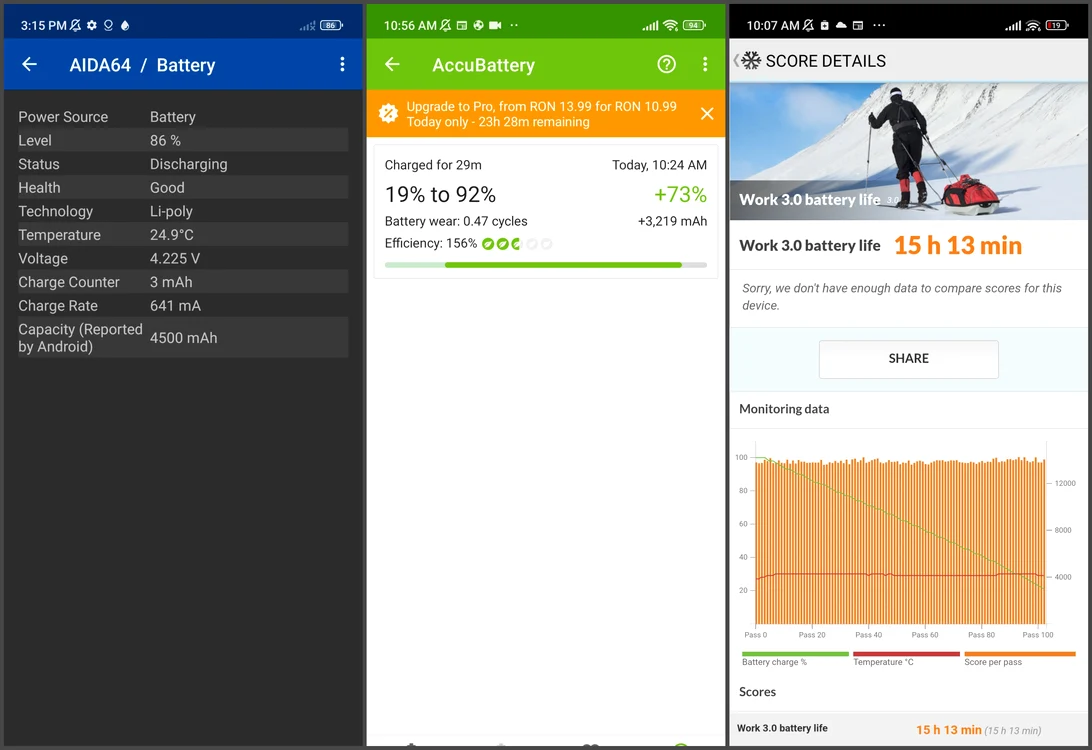Image resolution: width=1092 pixels, height=750 pixels.
Task: Tap the orange 15 h 13 min score
Action: pos(958,245)
